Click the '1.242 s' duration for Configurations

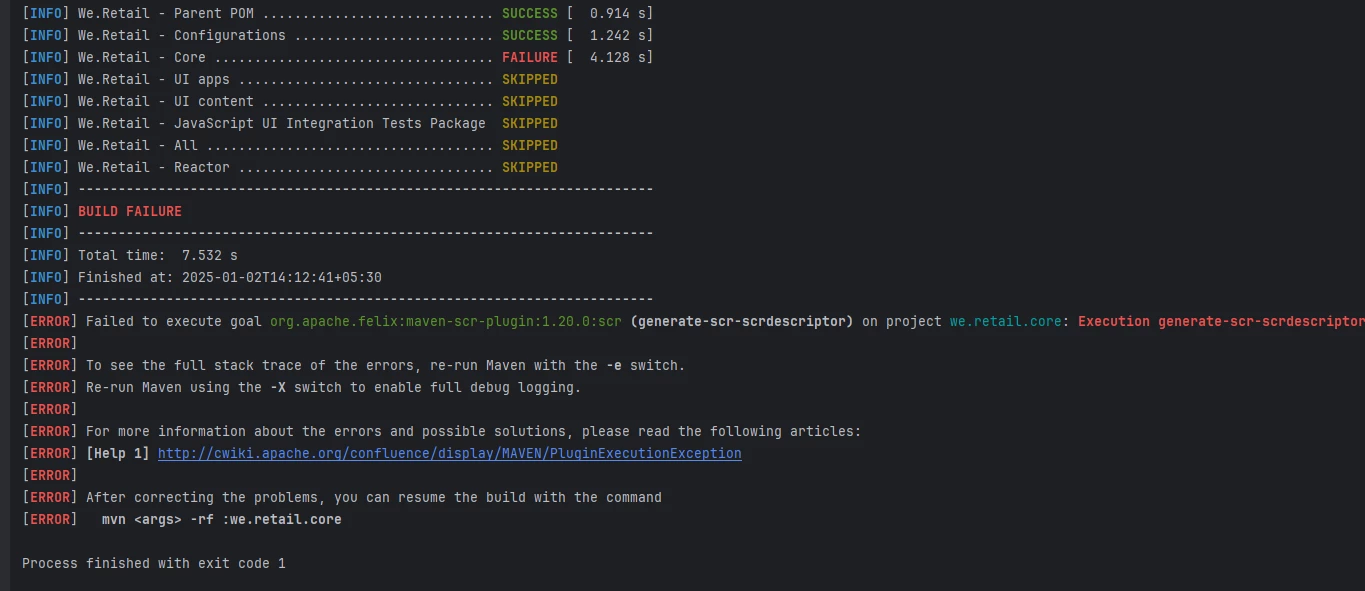point(617,35)
